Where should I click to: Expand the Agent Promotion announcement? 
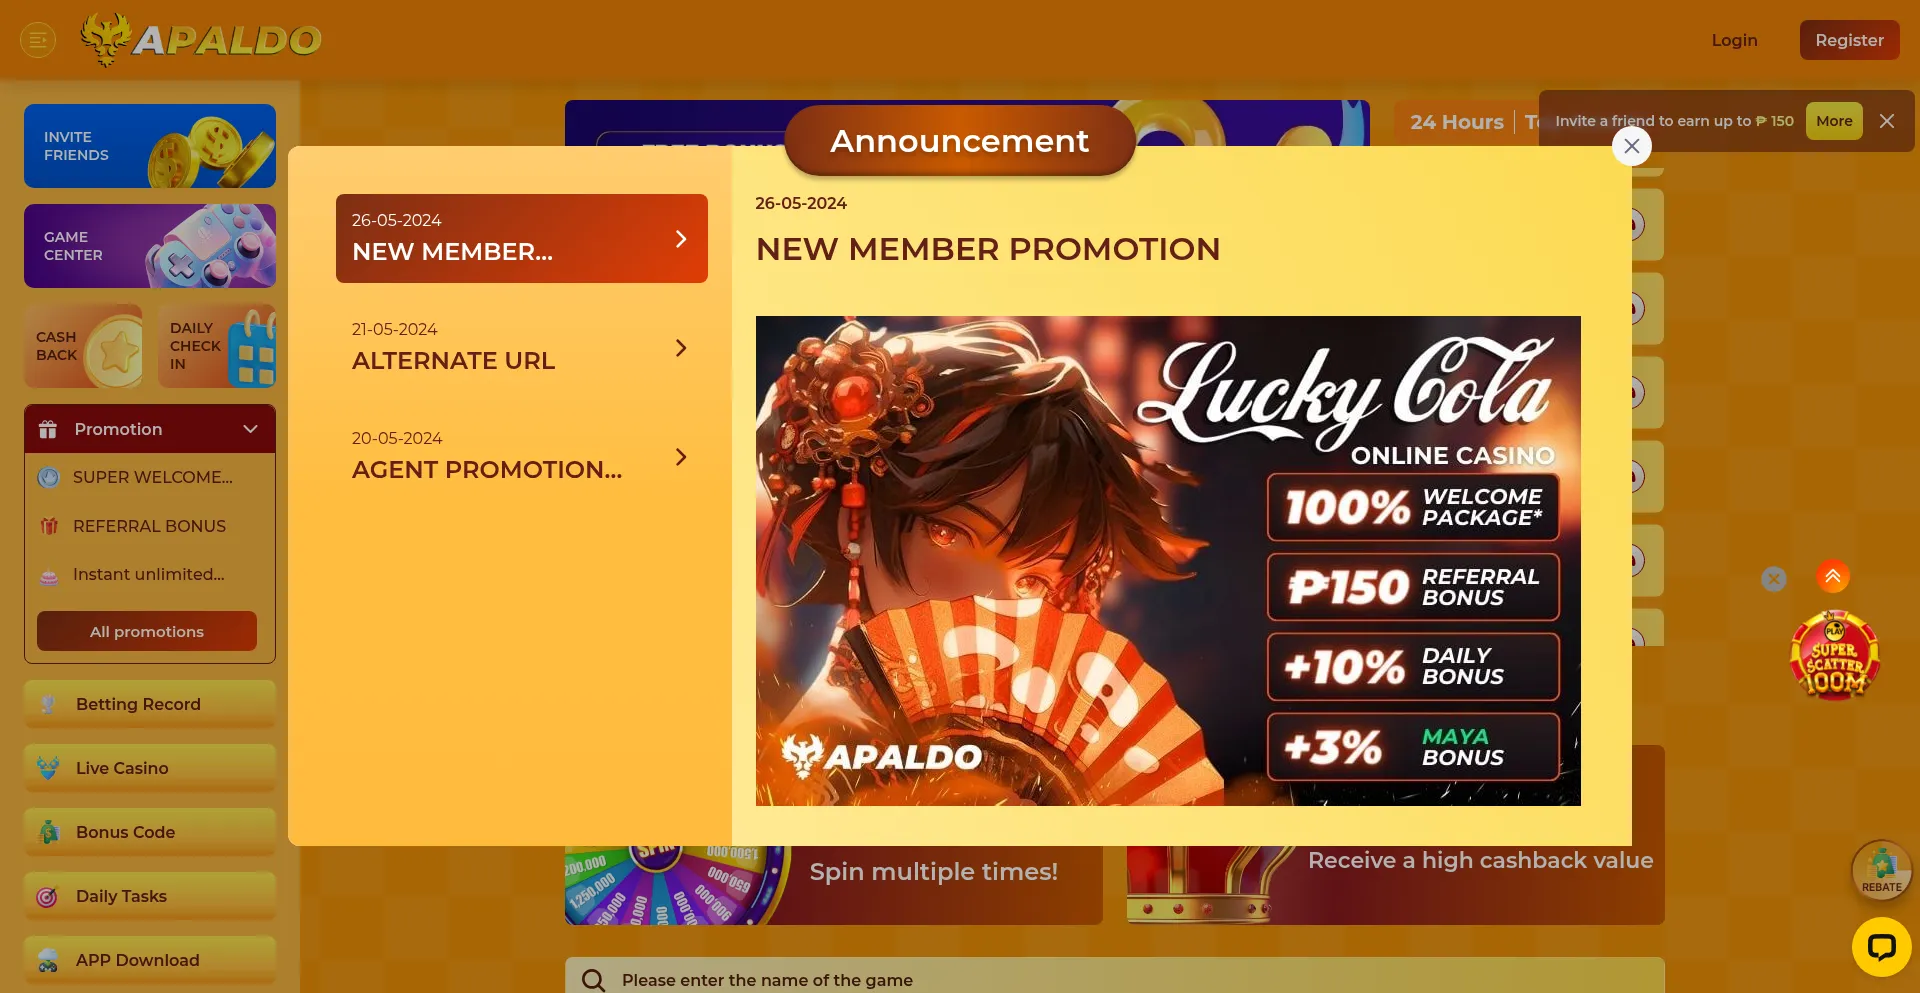[x=522, y=457]
